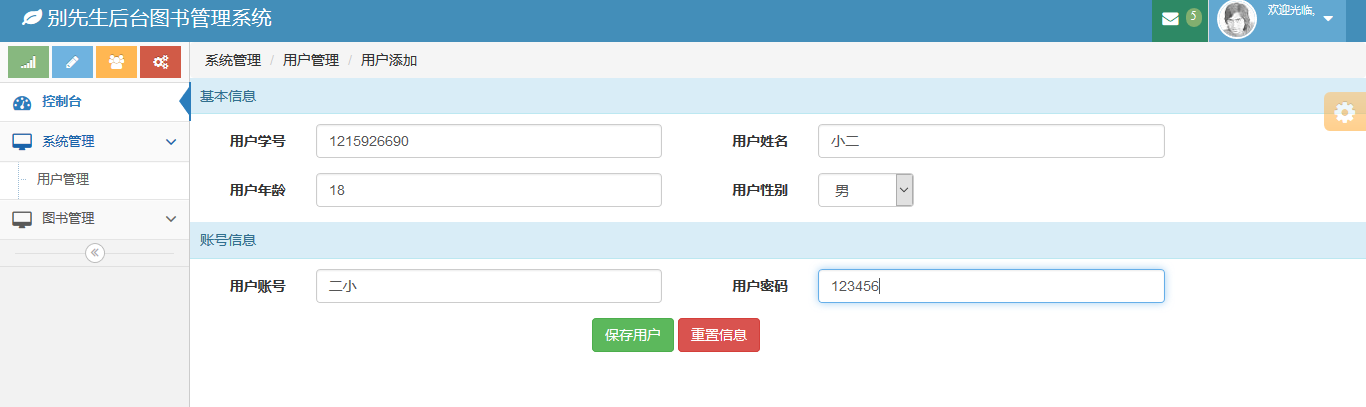Go to 系统管理 in breadcrumb
The height and width of the screenshot is (407, 1366).
point(233,60)
